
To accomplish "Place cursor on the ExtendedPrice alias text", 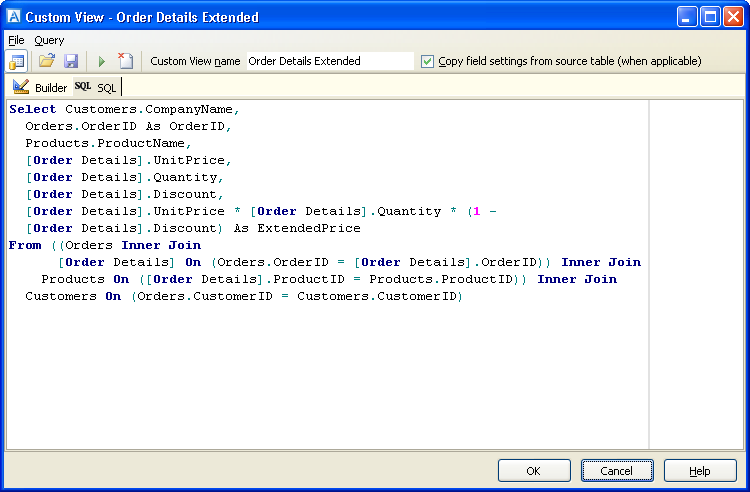I will click(x=309, y=228).
